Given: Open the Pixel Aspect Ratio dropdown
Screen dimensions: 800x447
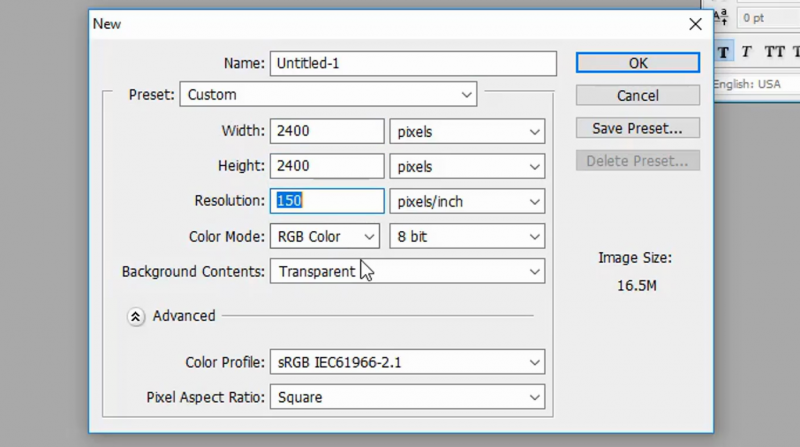Looking at the screenshot, I should (406, 397).
